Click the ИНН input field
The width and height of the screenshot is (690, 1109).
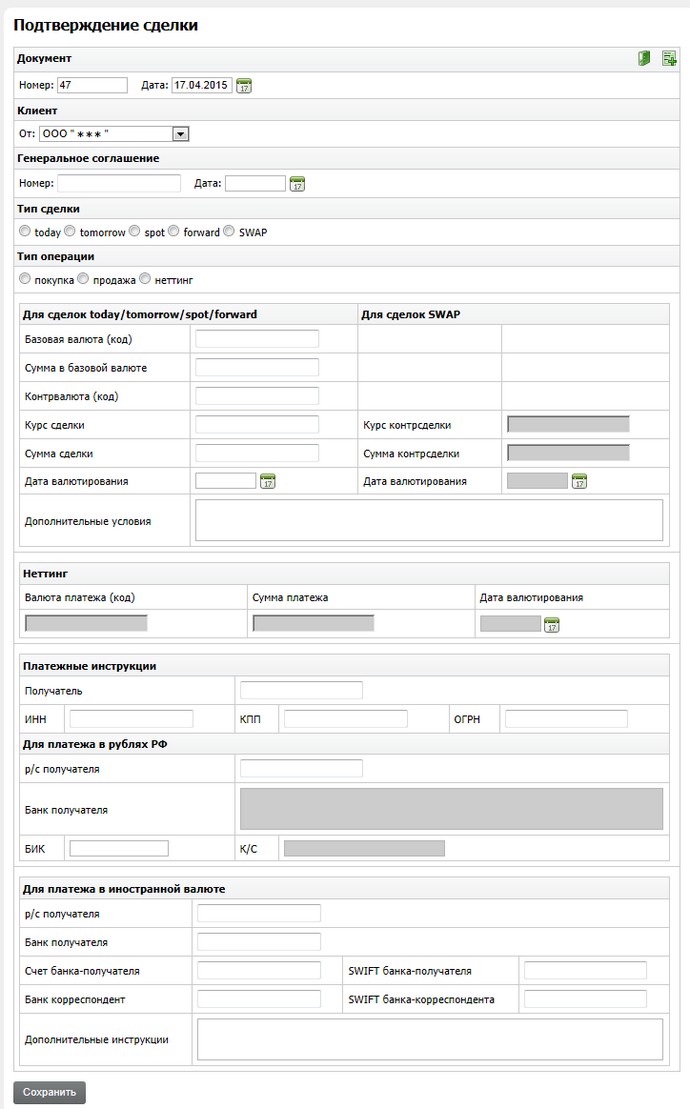[131, 719]
